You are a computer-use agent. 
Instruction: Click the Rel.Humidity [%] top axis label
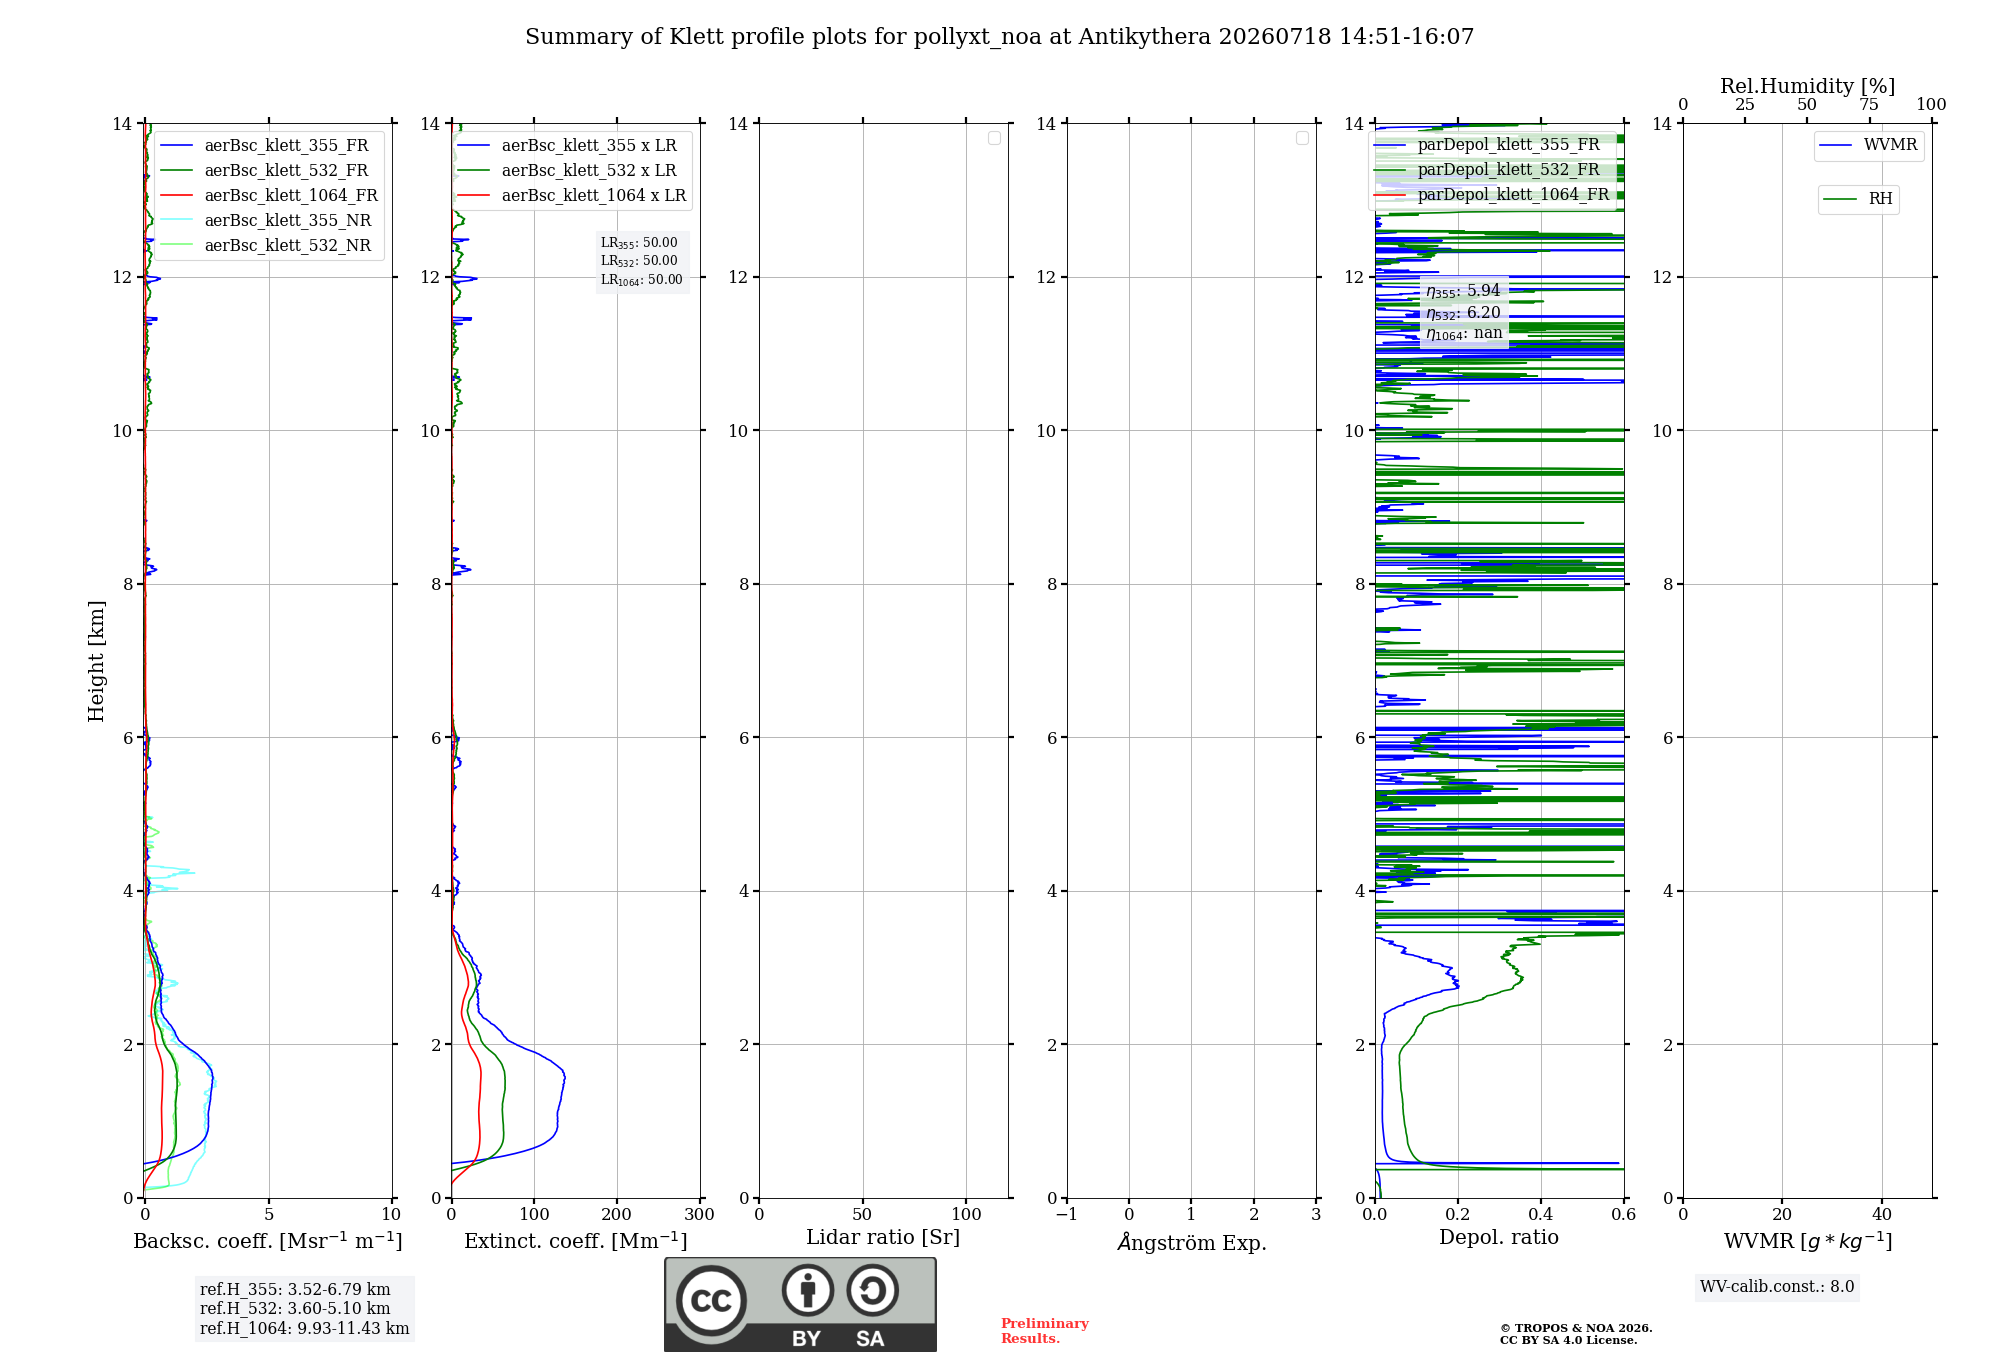pyautogui.click(x=1807, y=86)
